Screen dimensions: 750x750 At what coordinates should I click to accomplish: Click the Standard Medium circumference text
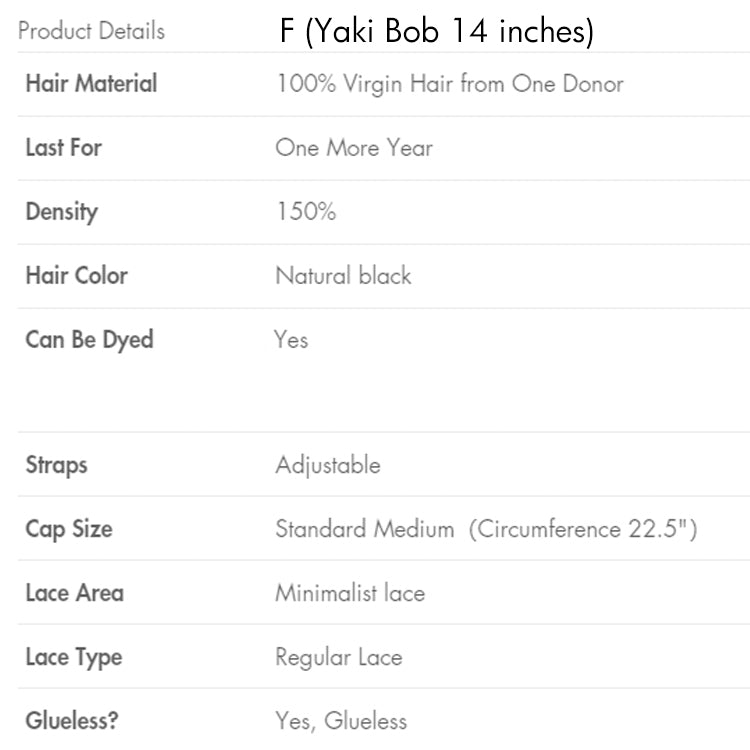tap(486, 529)
